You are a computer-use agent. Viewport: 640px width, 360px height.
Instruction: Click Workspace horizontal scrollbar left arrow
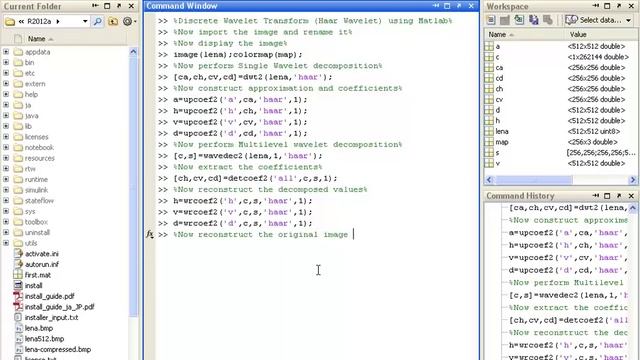click(x=489, y=180)
